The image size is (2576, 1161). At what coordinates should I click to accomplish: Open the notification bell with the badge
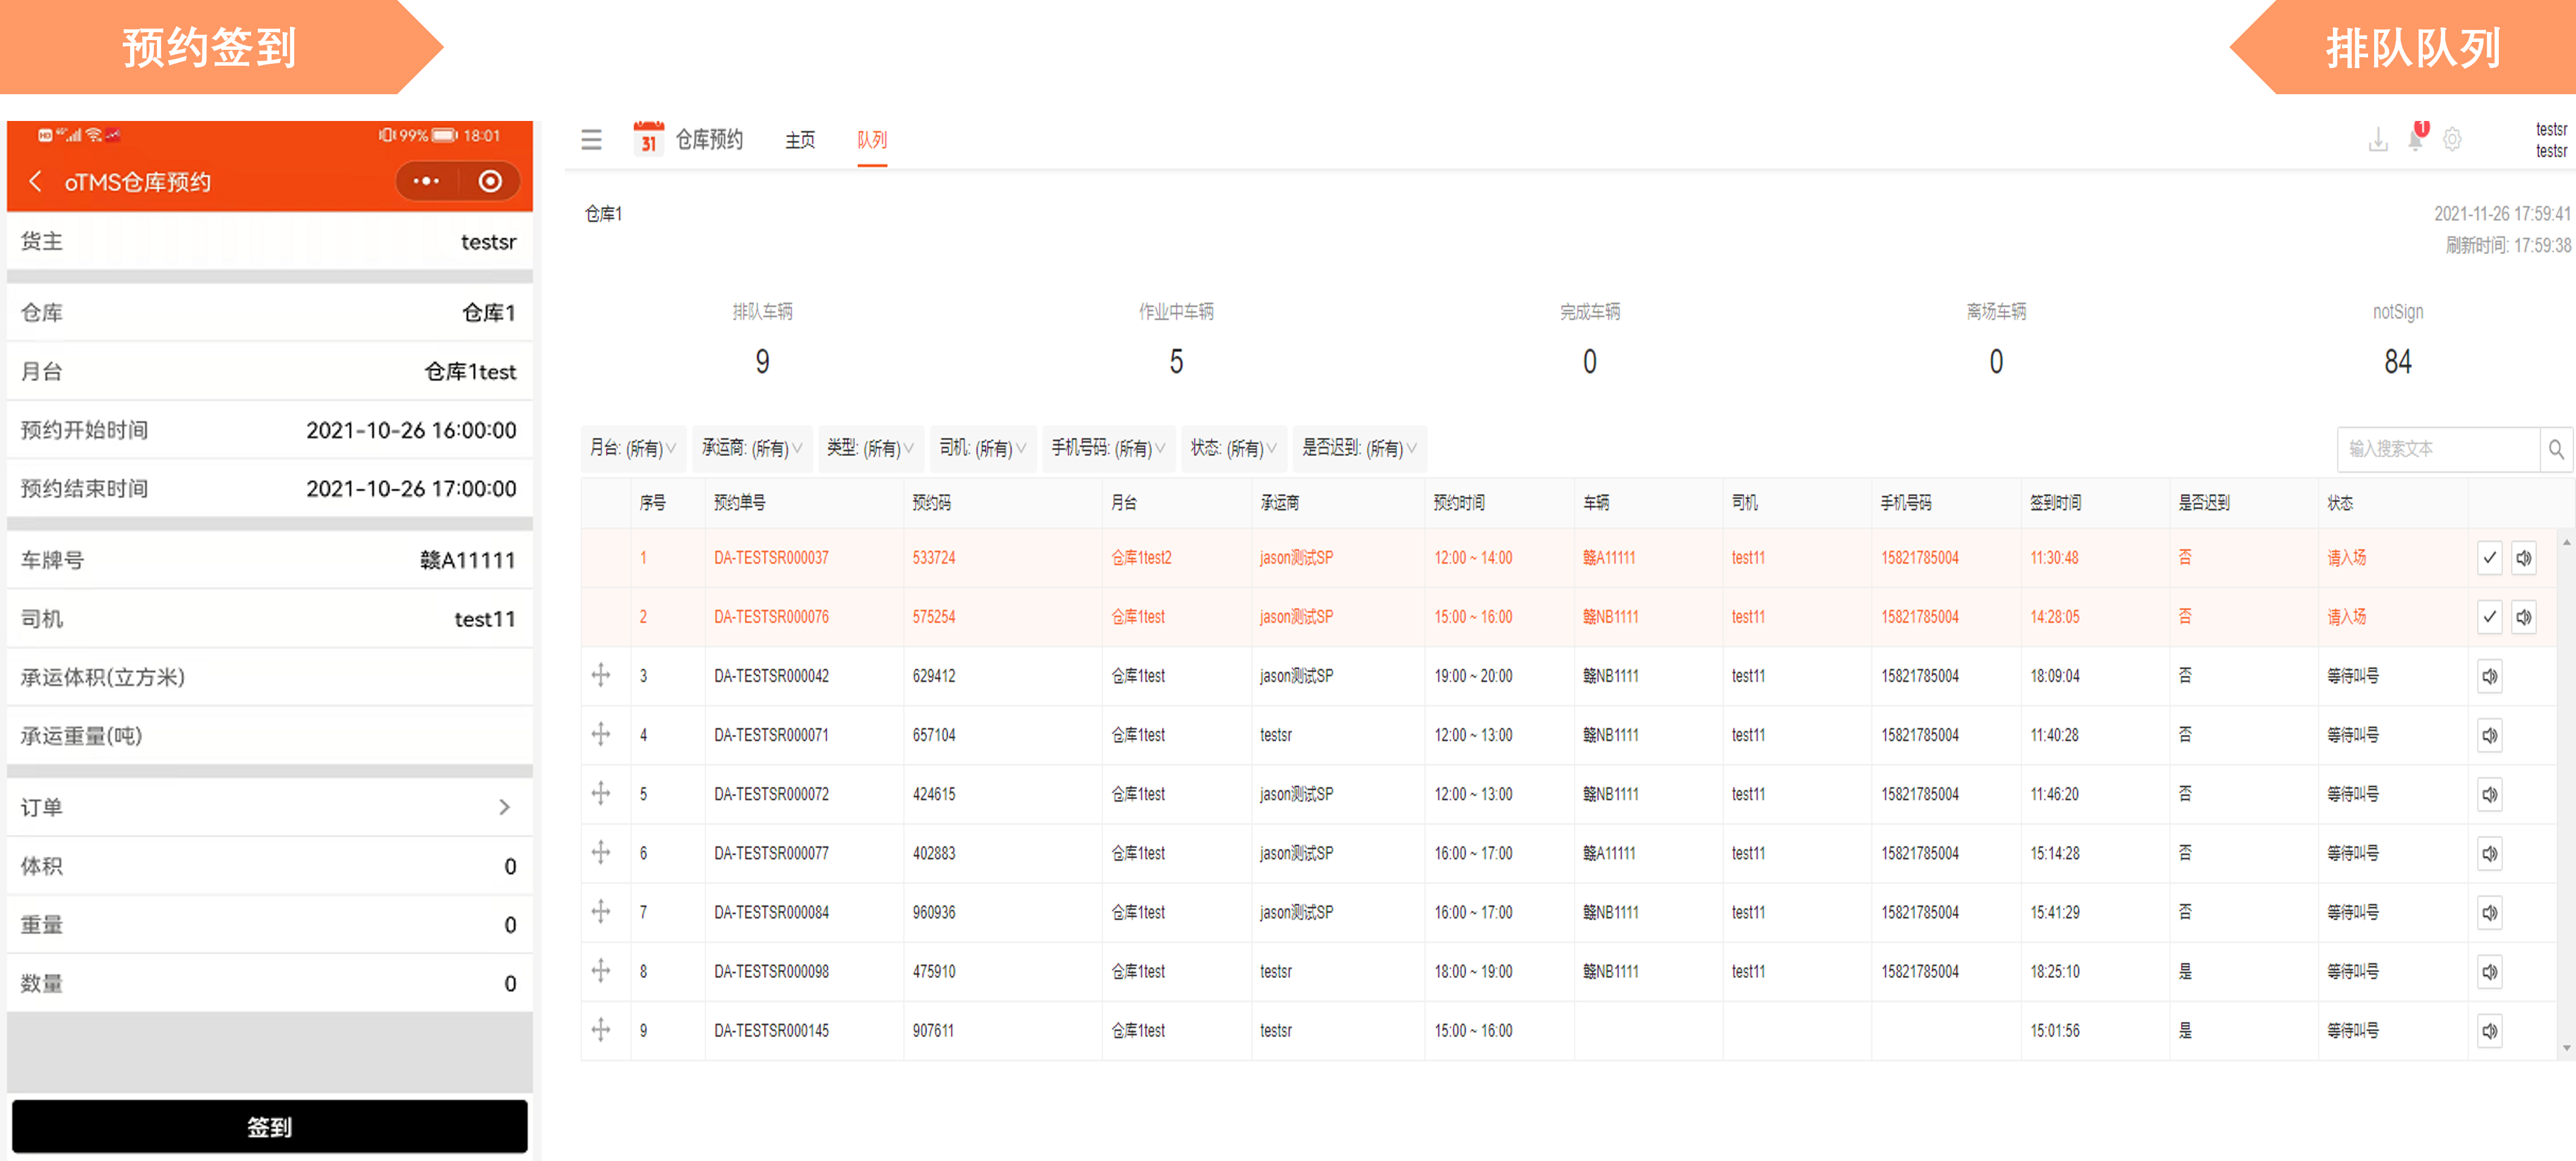tap(2415, 139)
